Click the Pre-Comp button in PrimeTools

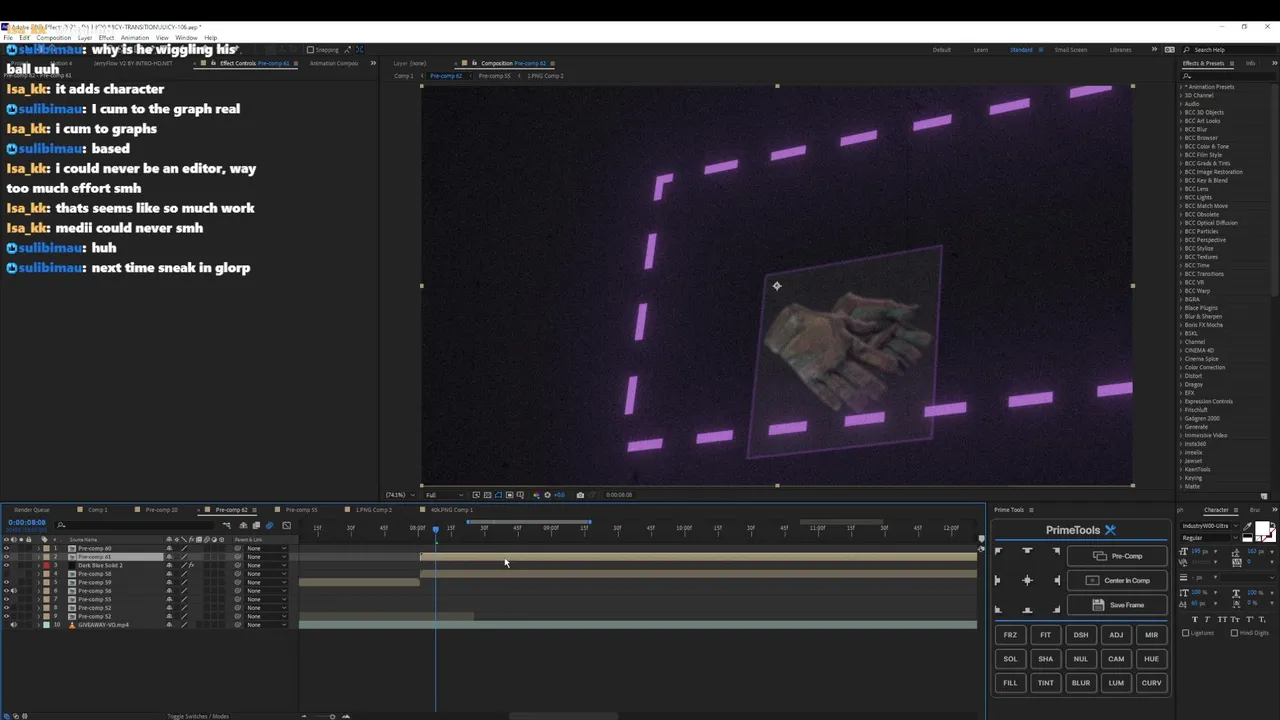[1117, 556]
